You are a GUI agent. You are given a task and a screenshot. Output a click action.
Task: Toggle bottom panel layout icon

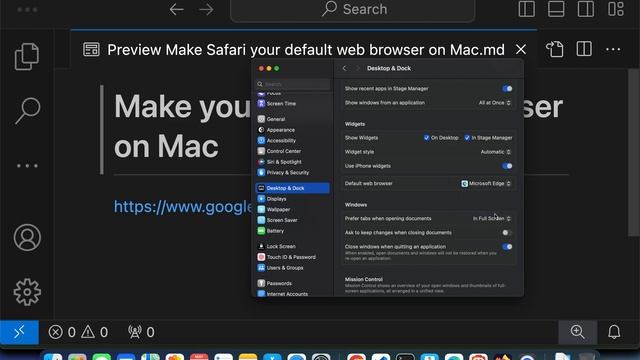point(556,9)
